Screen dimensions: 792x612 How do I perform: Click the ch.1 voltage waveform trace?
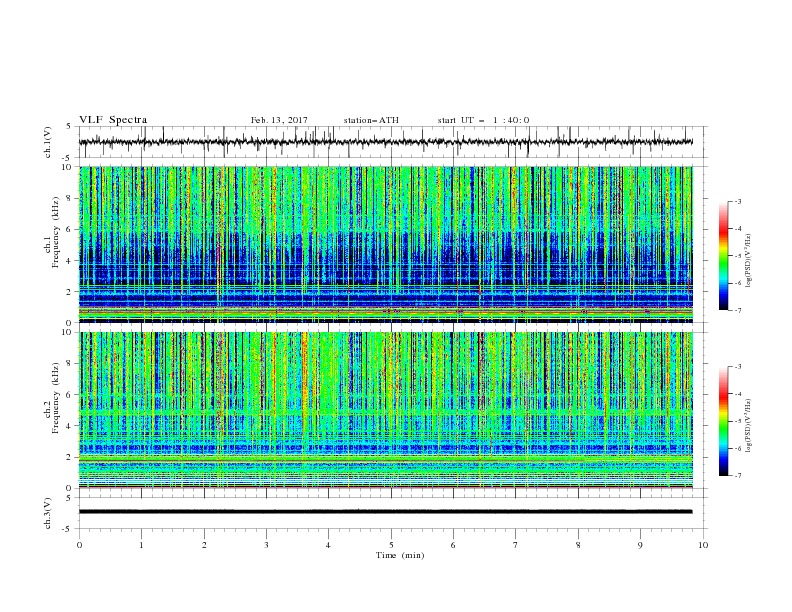[x=385, y=142]
